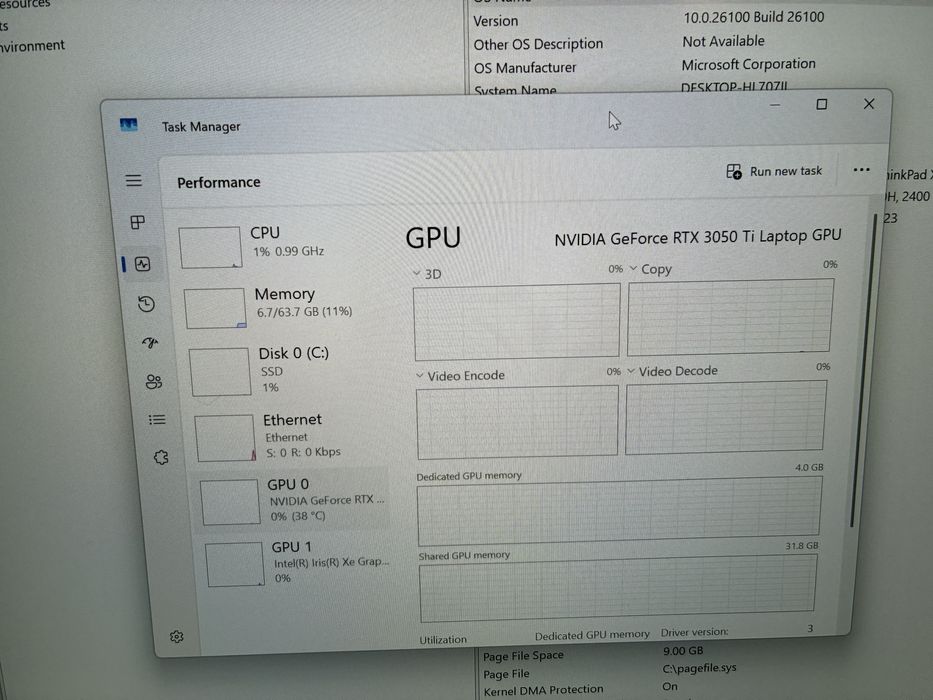Click the NVIDIA GeForce RTX 3050 Ti title
This screenshot has height=700, width=933.
pos(697,238)
